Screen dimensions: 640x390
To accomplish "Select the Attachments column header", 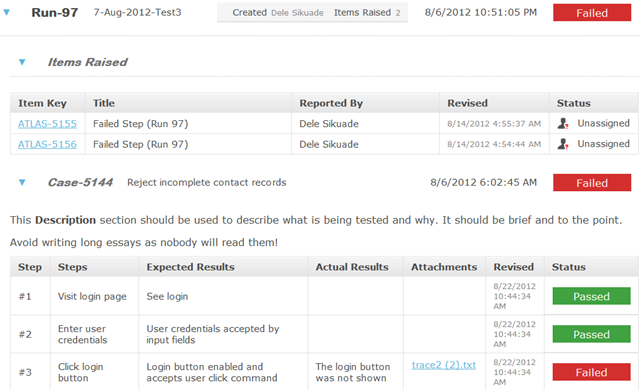I will point(444,267).
